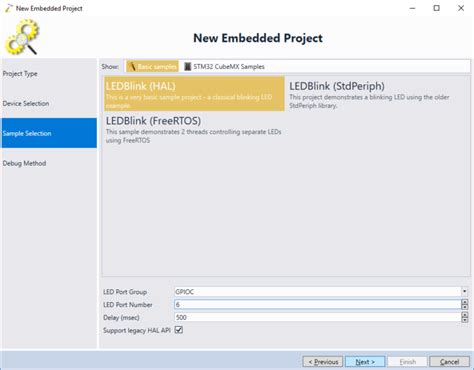Click the Basic samples tab icon
Viewport: 474px width, 370px height.
[132, 66]
